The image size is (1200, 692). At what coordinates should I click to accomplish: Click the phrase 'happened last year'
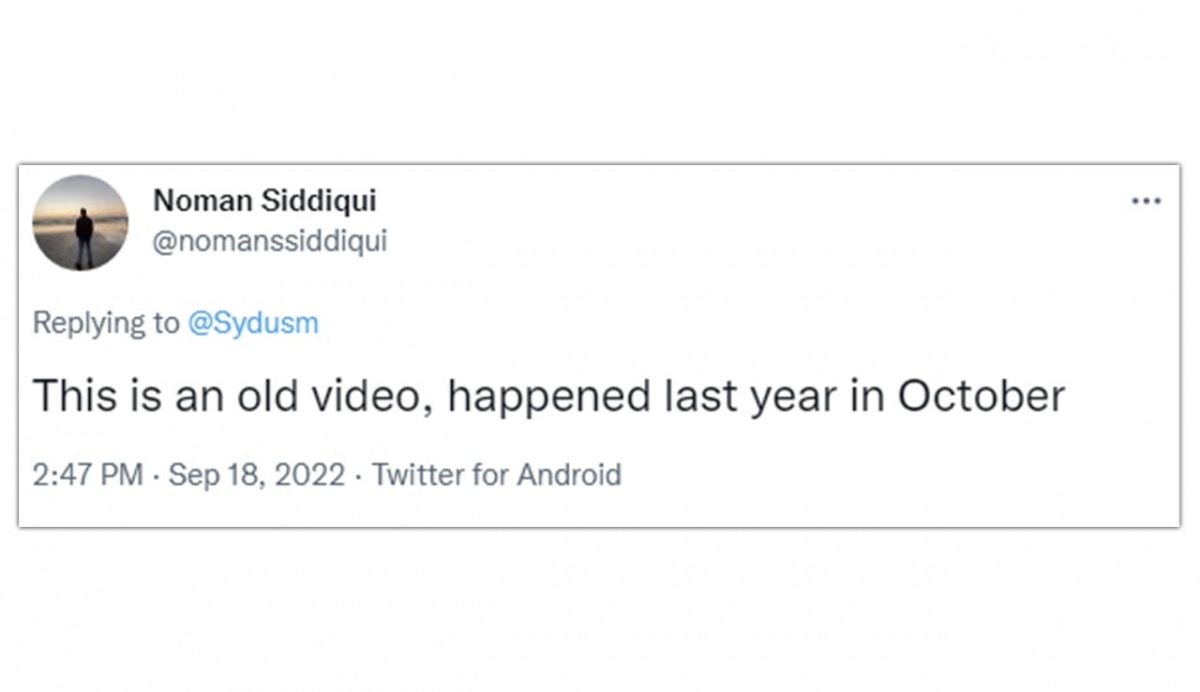tap(636, 397)
